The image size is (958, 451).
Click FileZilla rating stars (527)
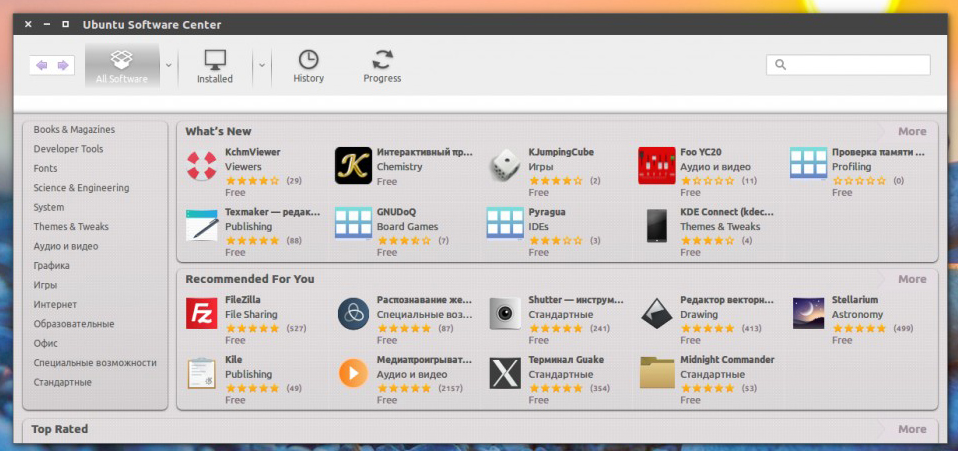[x=252, y=328]
